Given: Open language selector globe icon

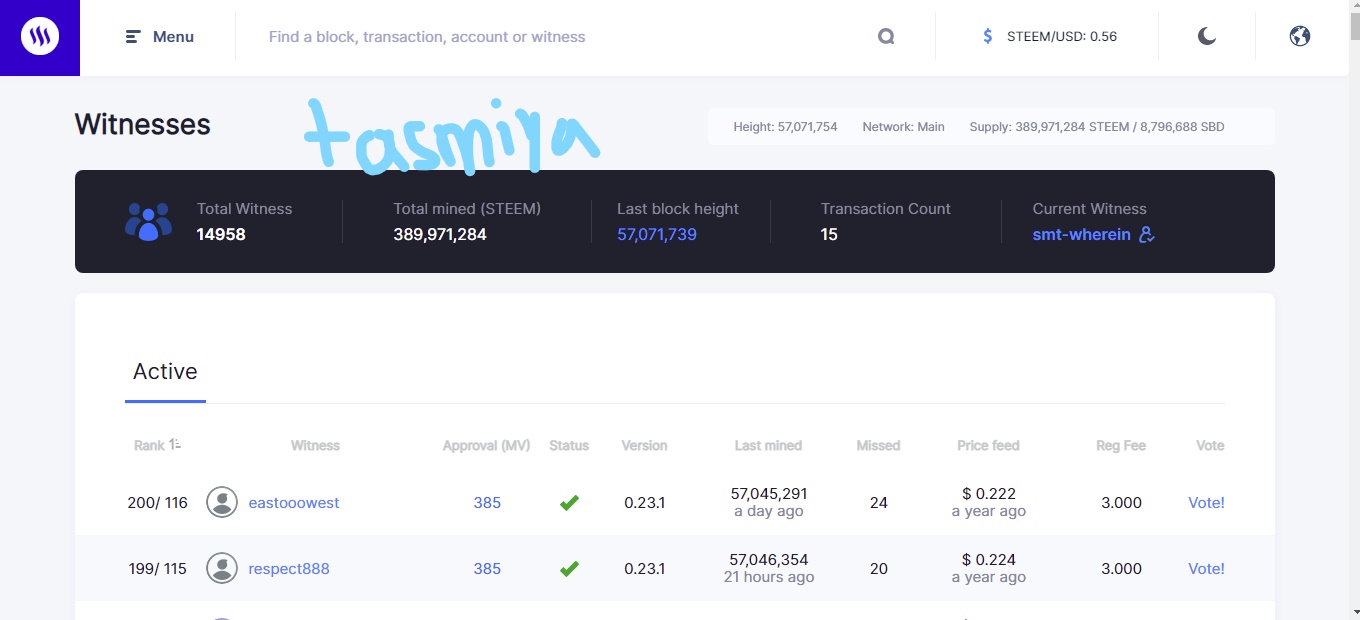Looking at the screenshot, I should pos(1300,37).
